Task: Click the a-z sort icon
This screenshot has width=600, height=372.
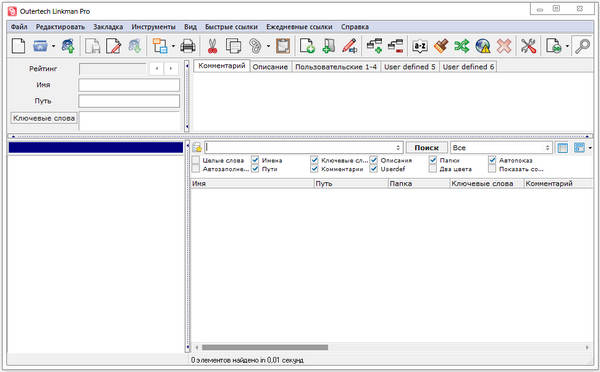Action: [x=420, y=46]
